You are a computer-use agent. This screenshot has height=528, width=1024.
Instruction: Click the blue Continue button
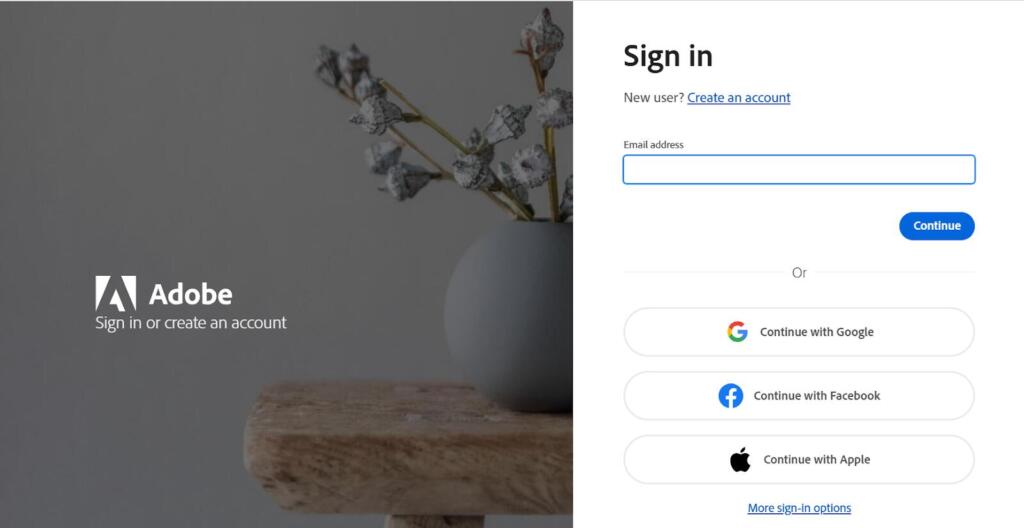coord(936,226)
